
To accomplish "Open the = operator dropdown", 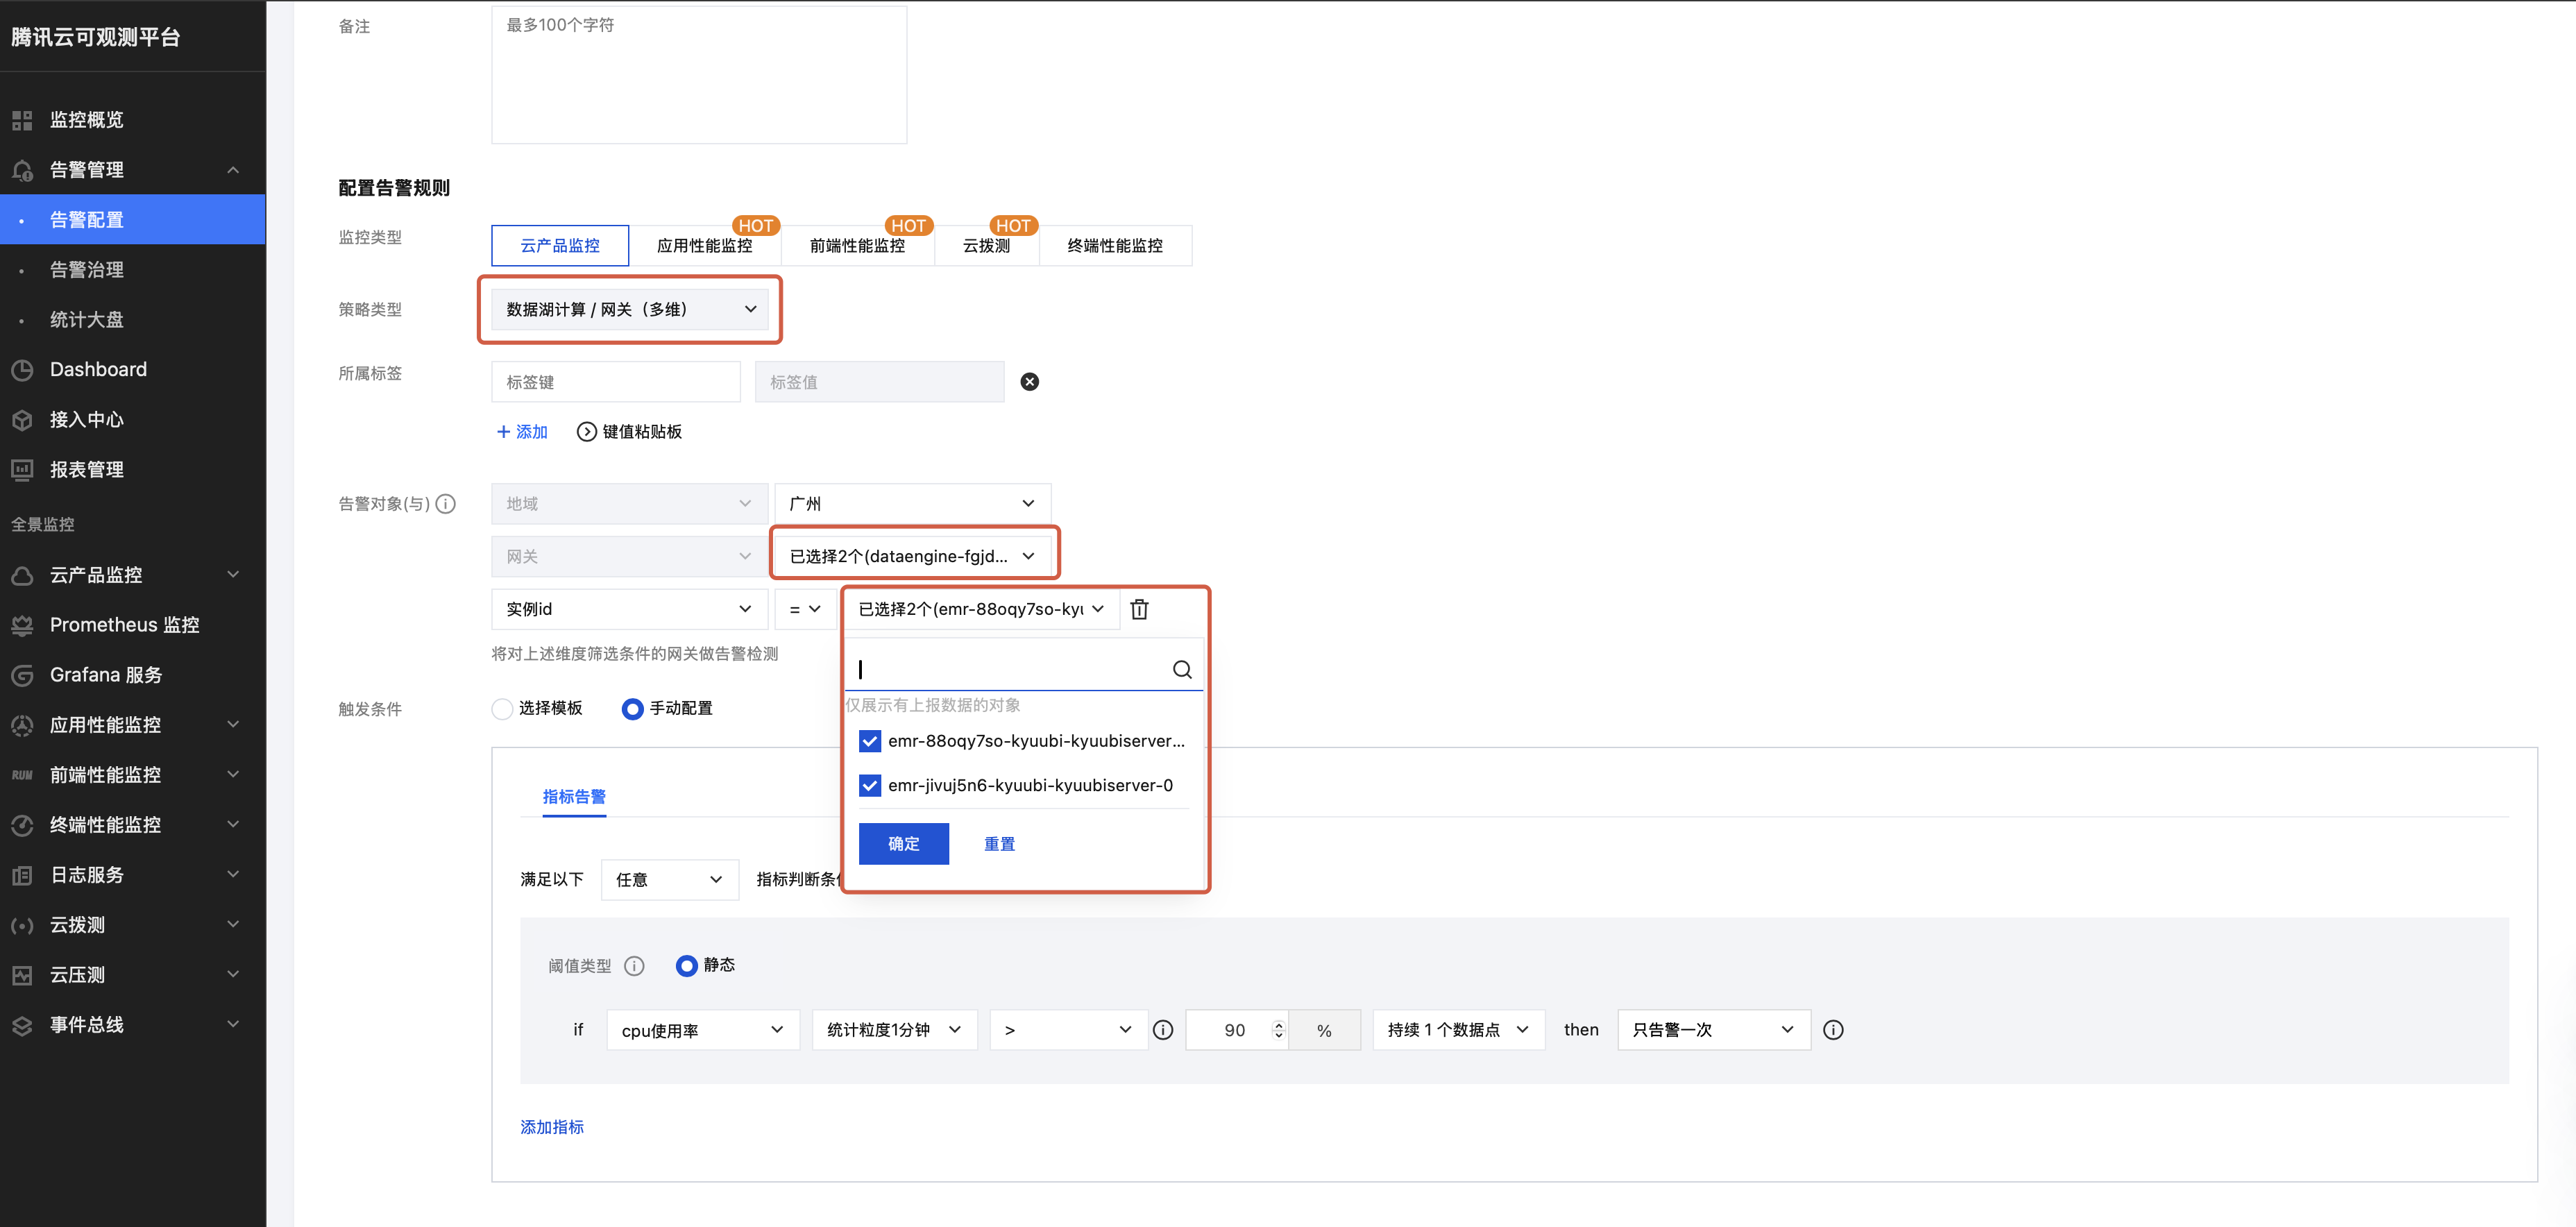I will click(x=805, y=609).
